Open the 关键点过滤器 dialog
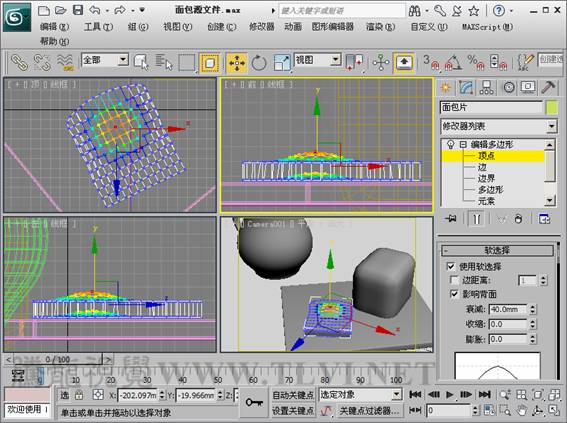The width and height of the screenshot is (567, 423). (370, 411)
